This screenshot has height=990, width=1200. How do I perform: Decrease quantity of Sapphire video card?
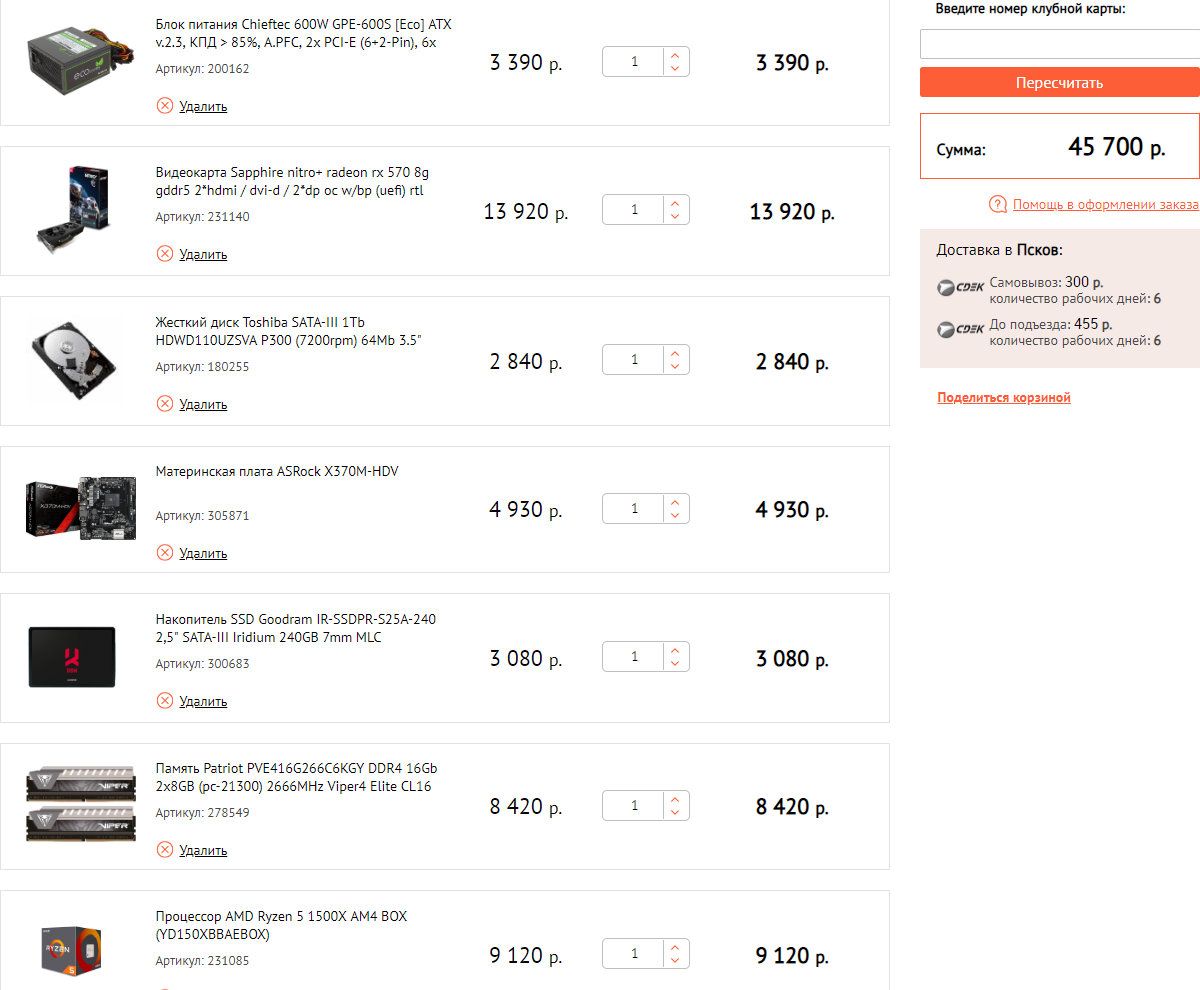pyautogui.click(x=675, y=217)
